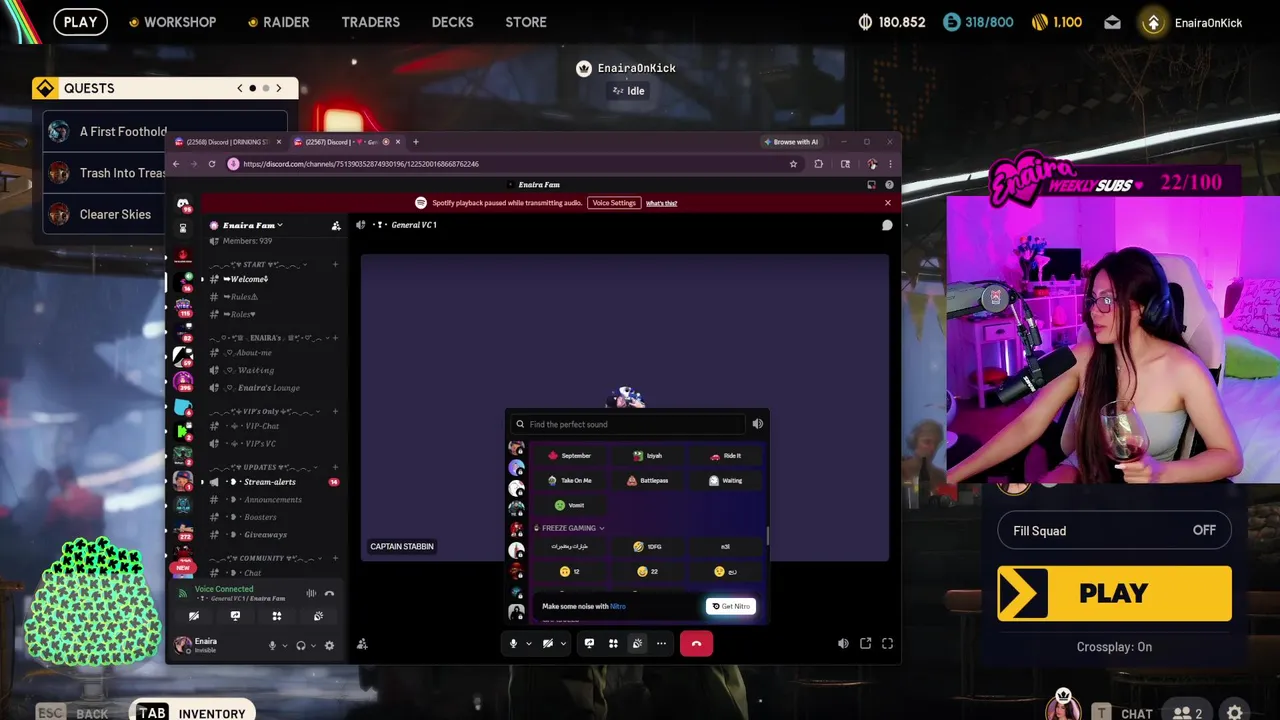Open input device arrow in user panel
Viewport: 1280px width, 720px height.
coord(284,646)
